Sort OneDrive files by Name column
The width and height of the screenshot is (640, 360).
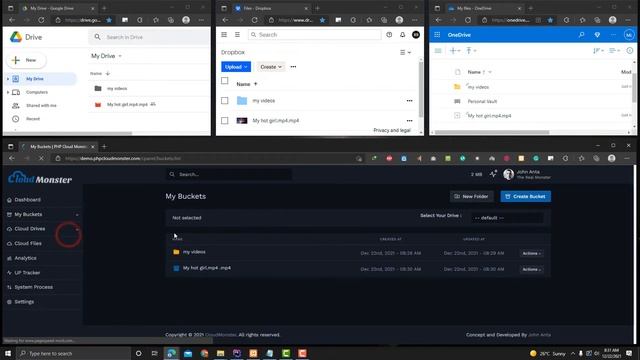(474, 72)
